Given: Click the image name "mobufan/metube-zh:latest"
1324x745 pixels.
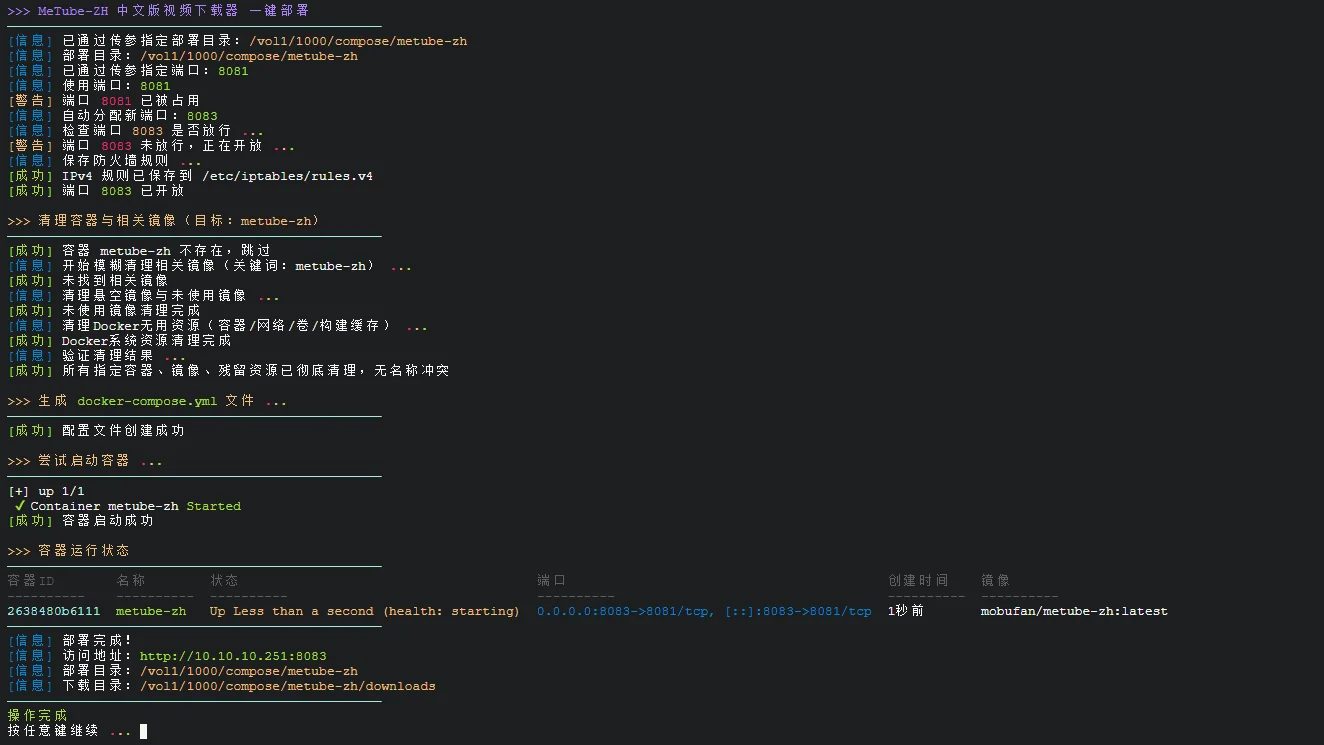Looking at the screenshot, I should (x=1074, y=611).
